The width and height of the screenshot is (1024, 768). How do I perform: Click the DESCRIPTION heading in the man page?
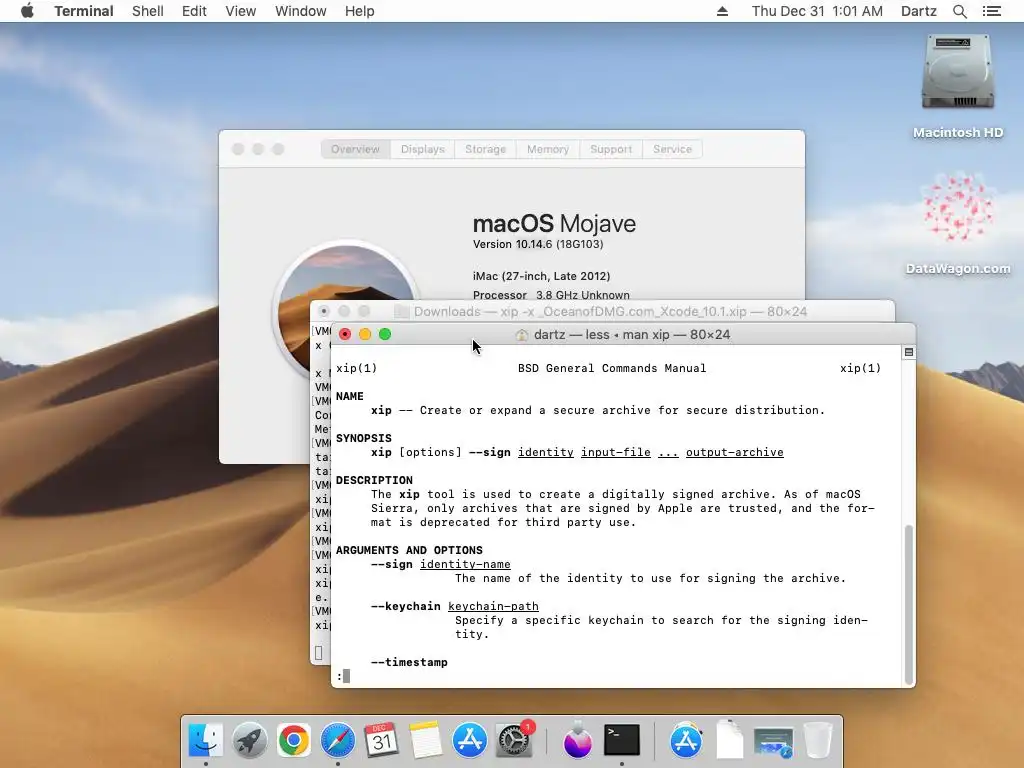point(374,480)
